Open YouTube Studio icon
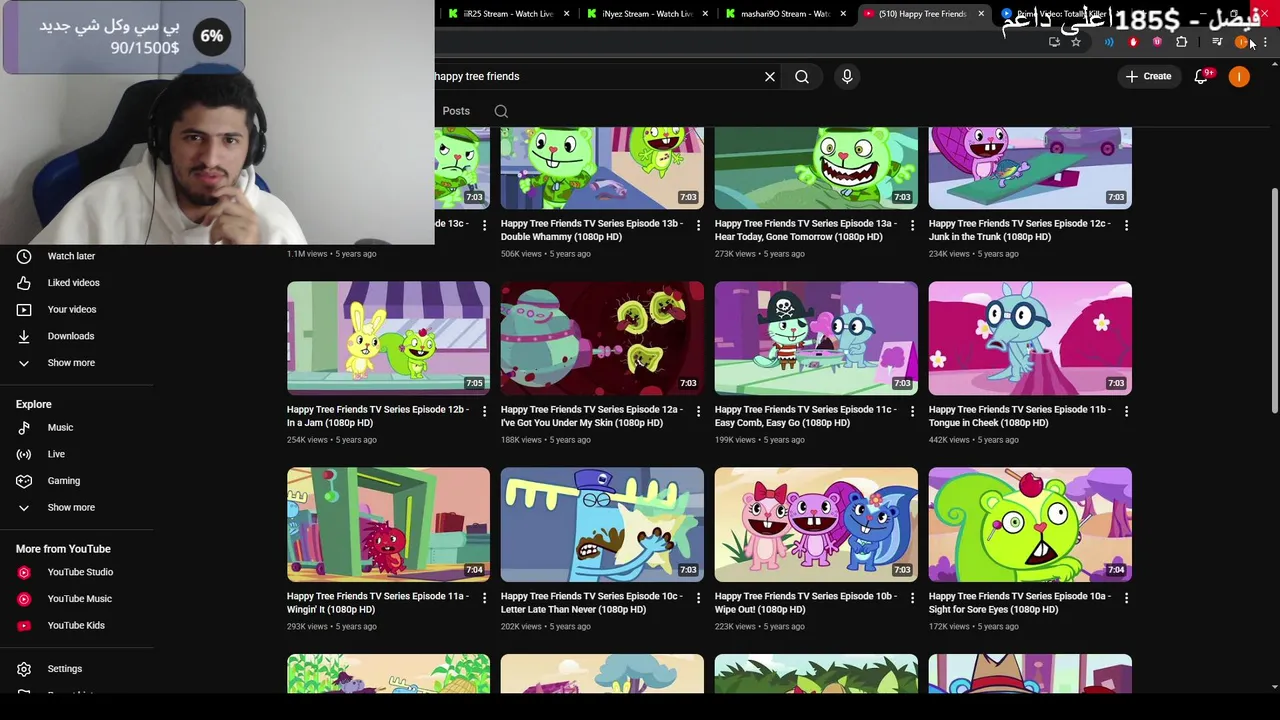Screen dimensions: 1280x720 point(24,572)
